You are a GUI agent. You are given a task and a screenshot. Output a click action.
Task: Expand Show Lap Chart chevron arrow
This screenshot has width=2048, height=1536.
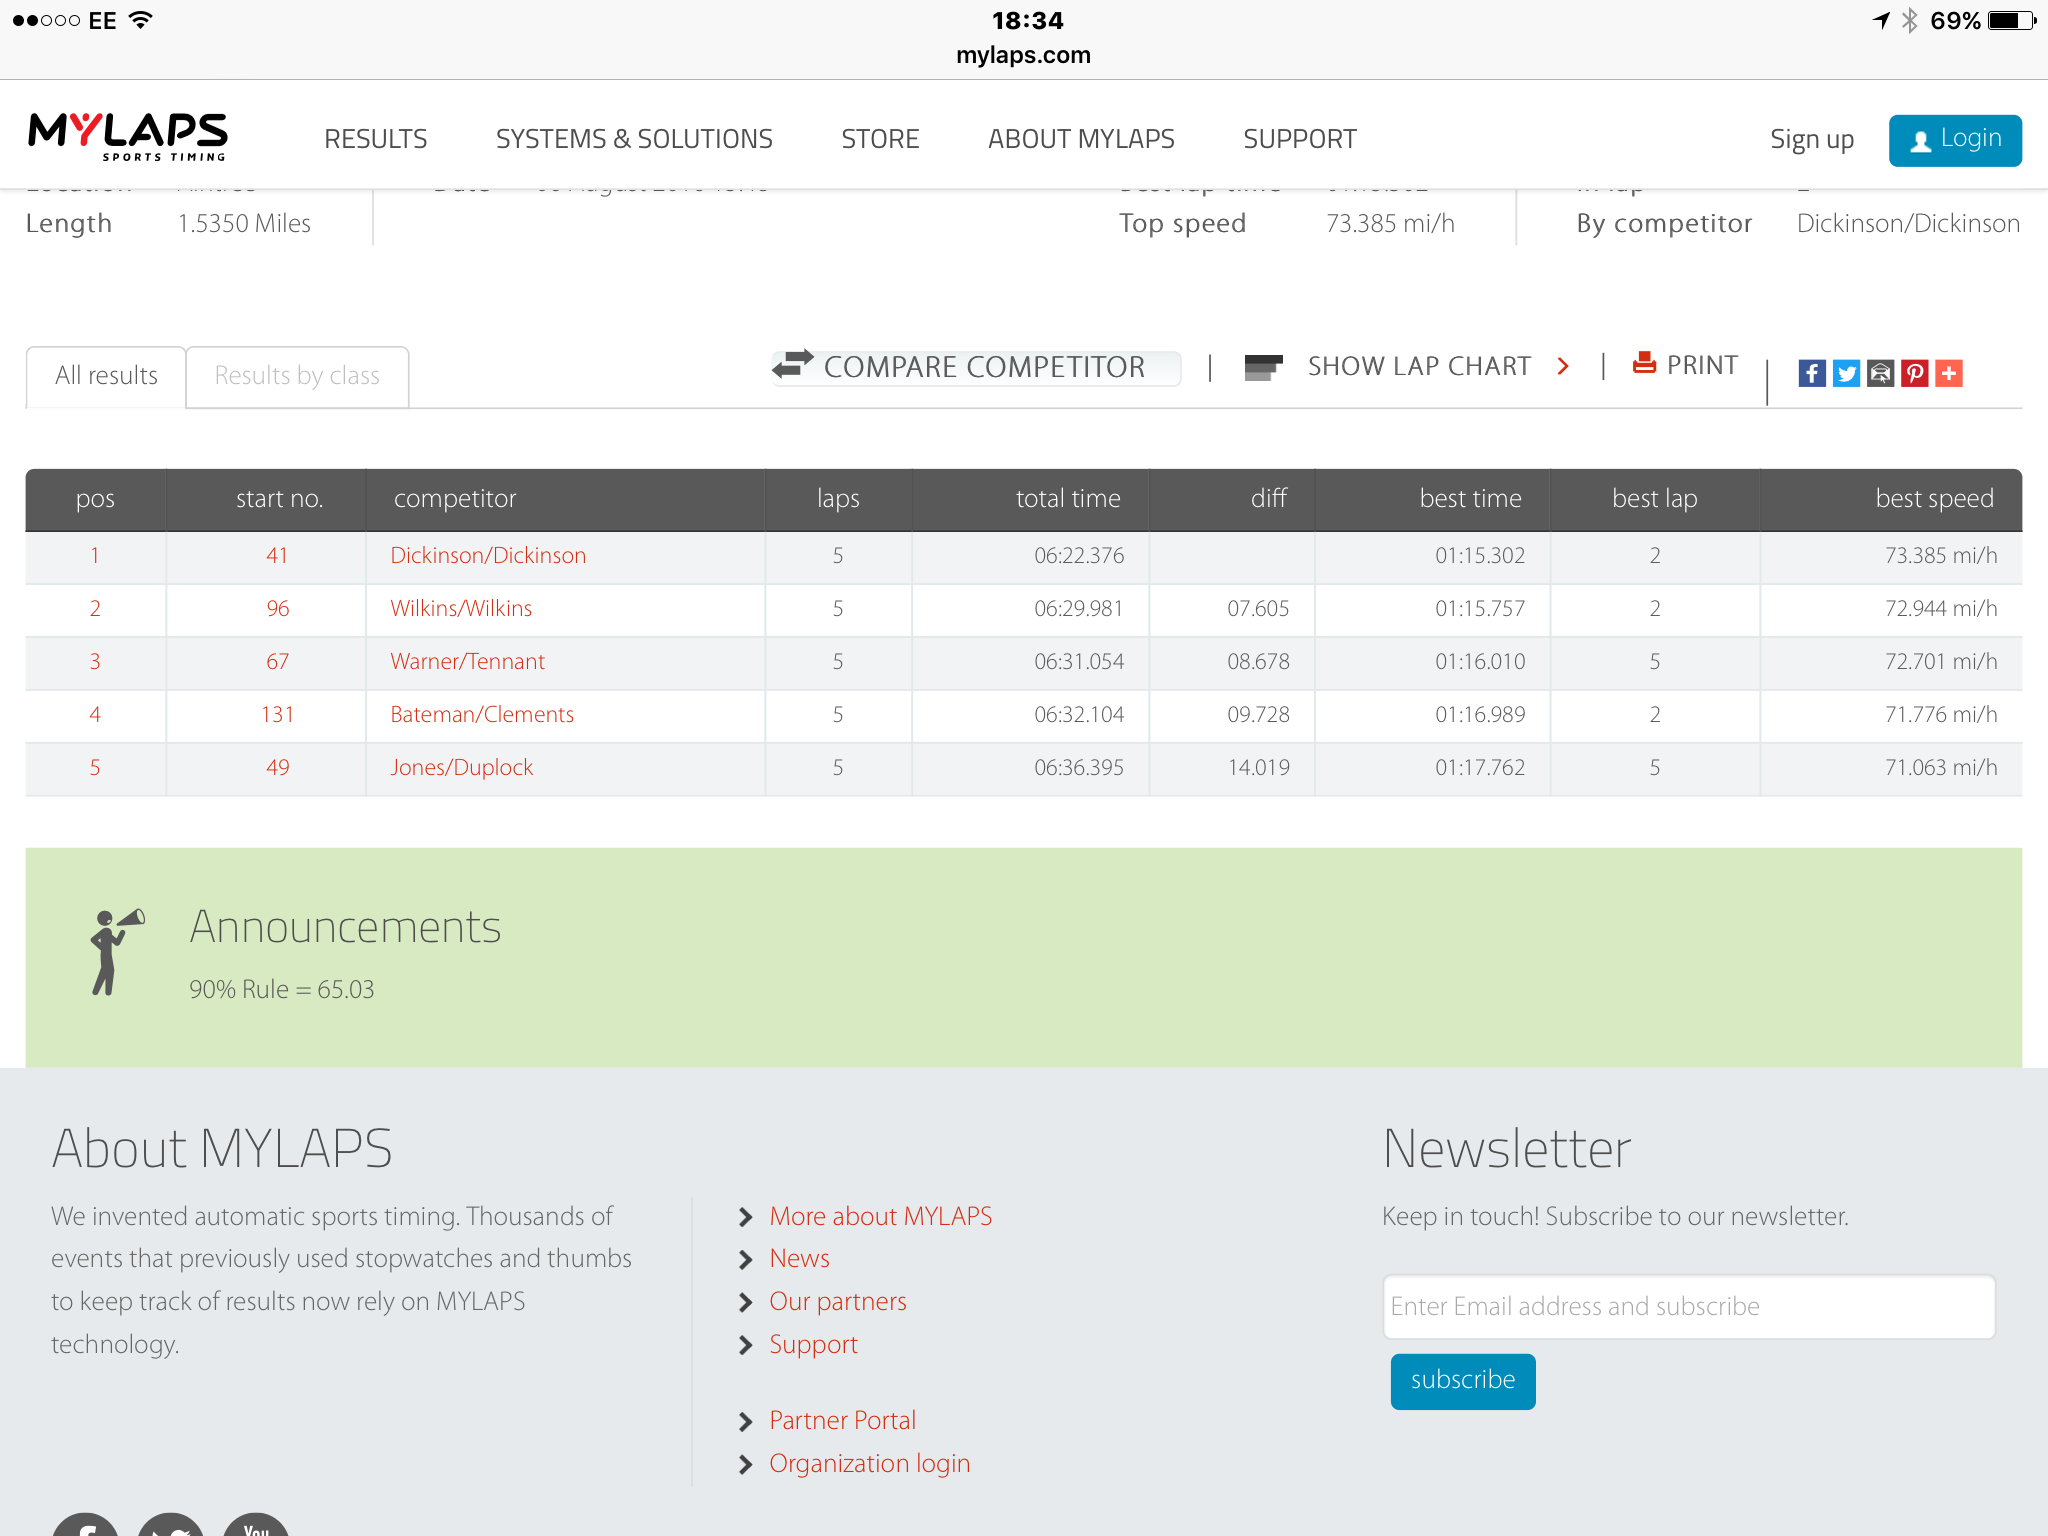click(1563, 367)
